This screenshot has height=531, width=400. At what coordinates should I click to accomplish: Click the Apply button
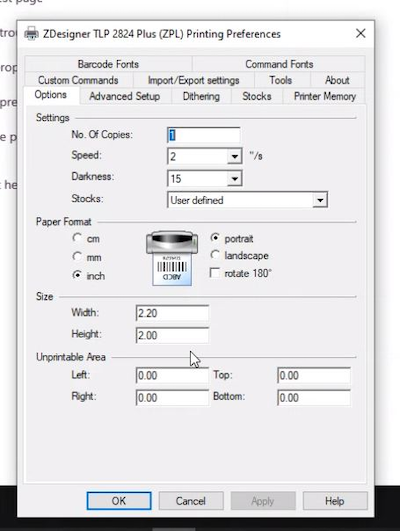(263, 501)
